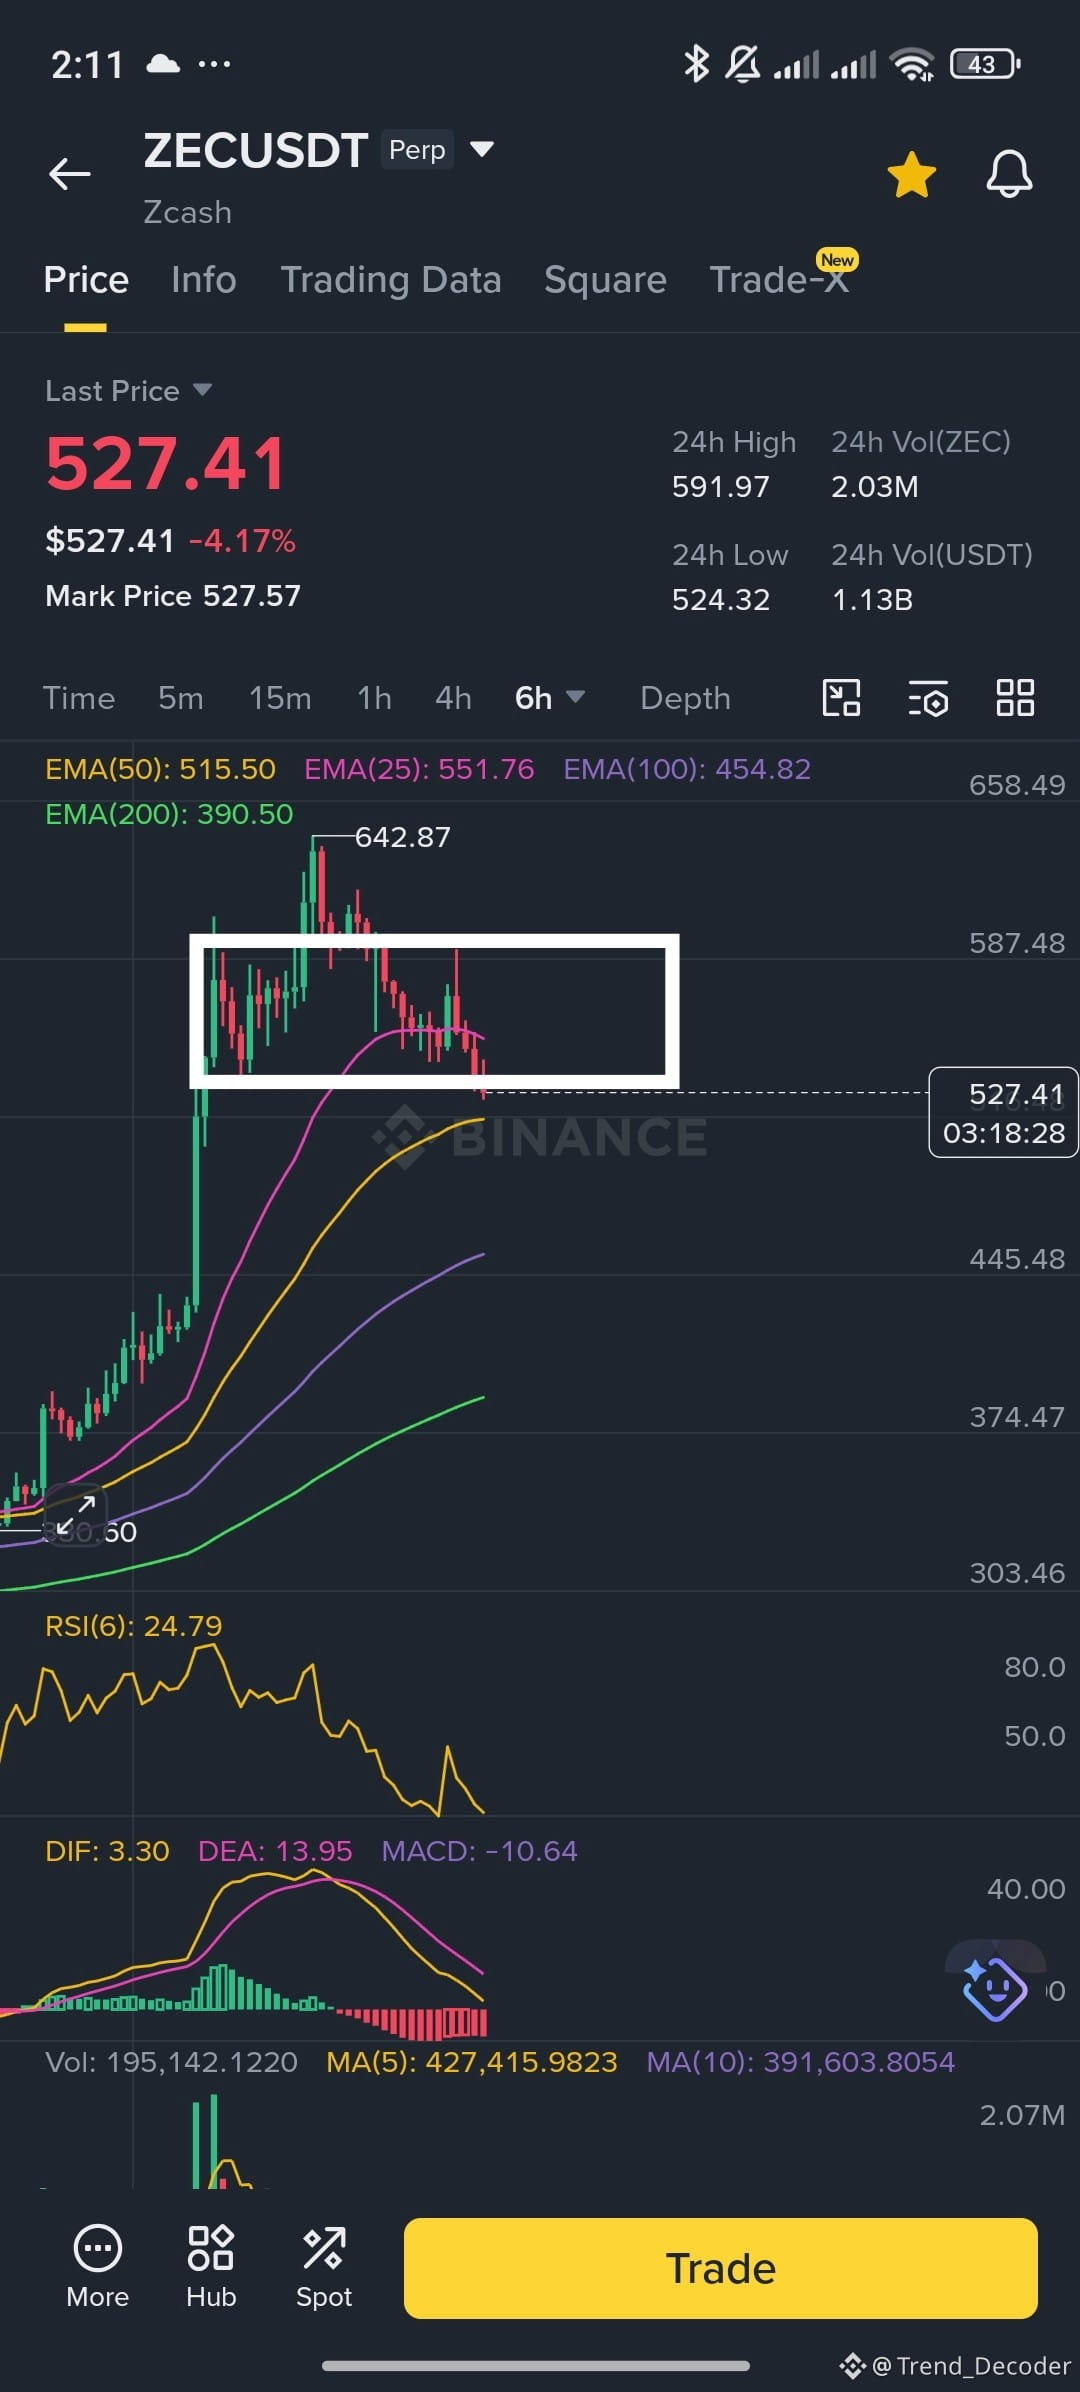The image size is (1080, 2392).
Task: Tap the Mark Price 527.57 text
Action: coord(173,596)
